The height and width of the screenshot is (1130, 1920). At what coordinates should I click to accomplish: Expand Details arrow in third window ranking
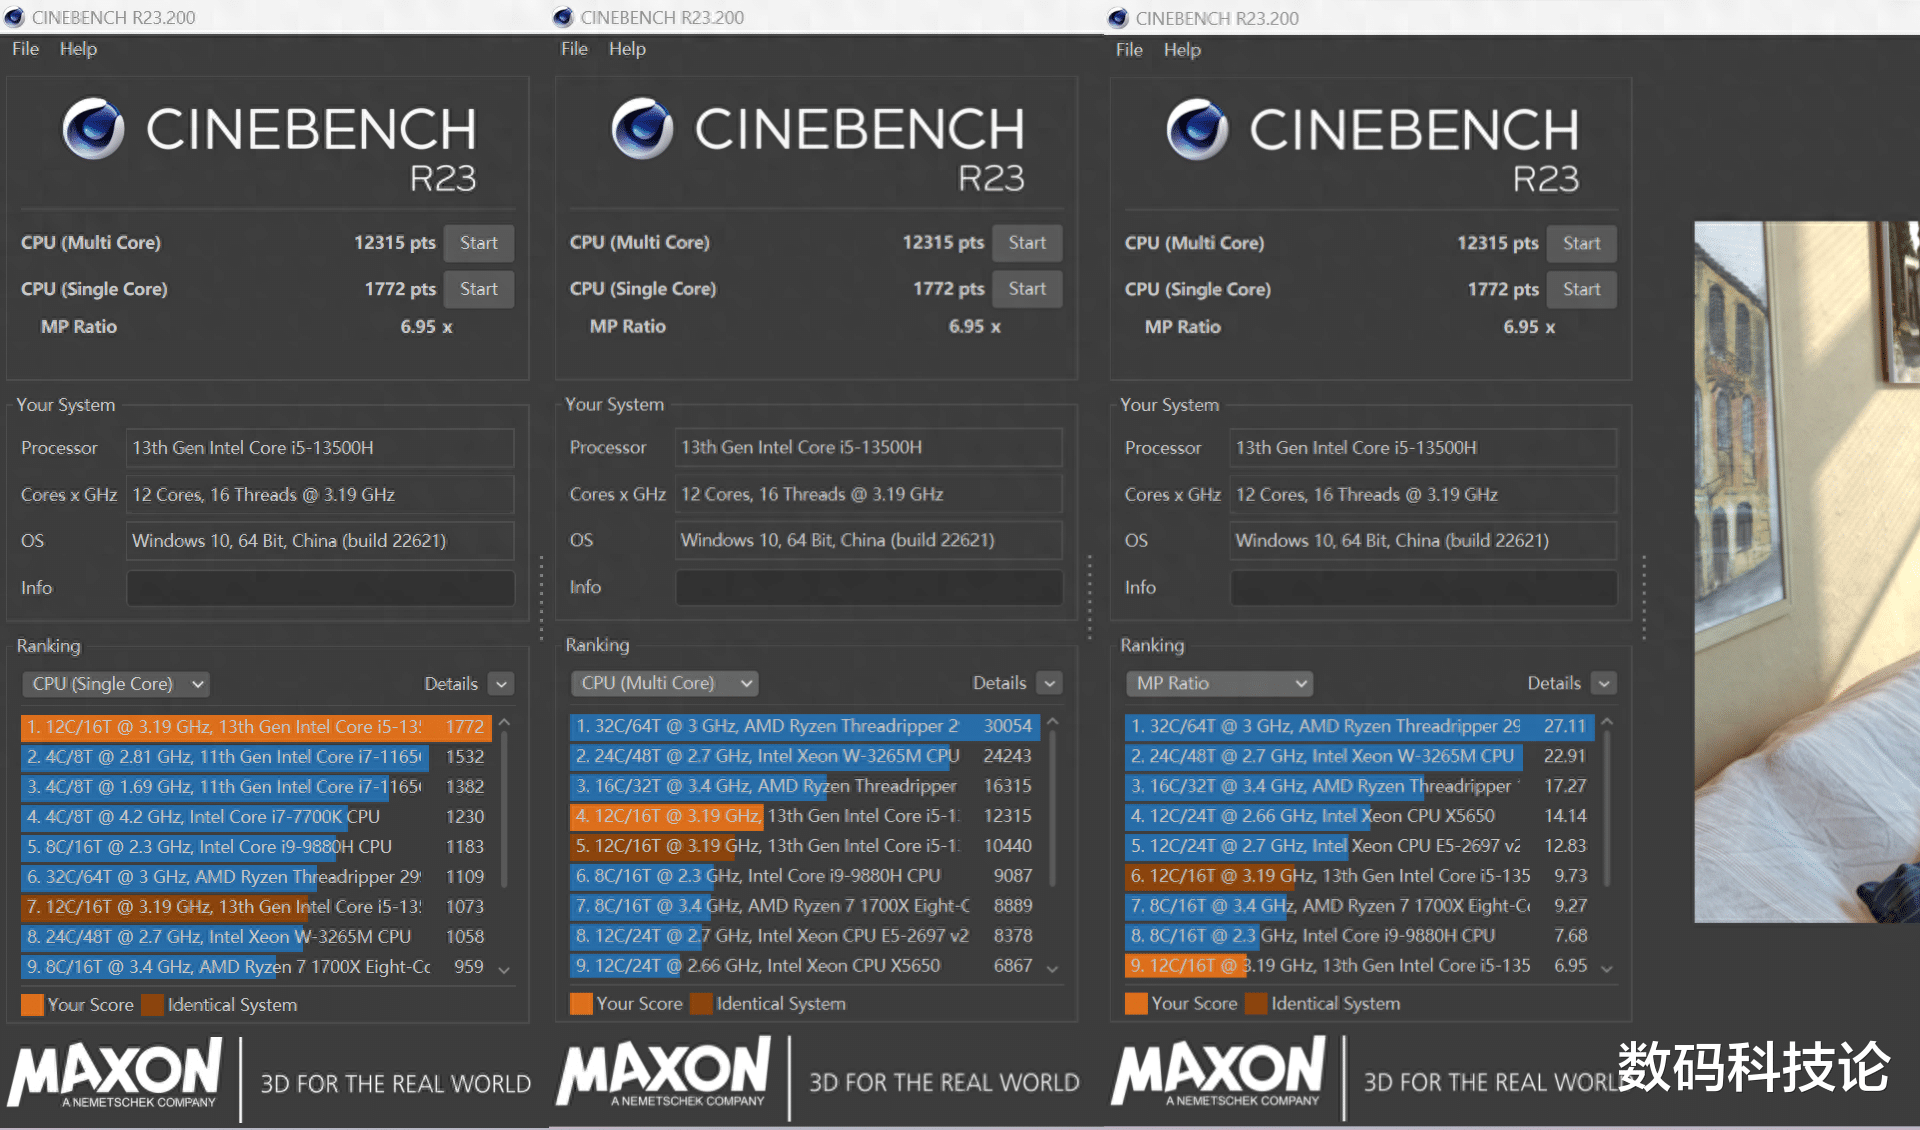pyautogui.click(x=1604, y=683)
